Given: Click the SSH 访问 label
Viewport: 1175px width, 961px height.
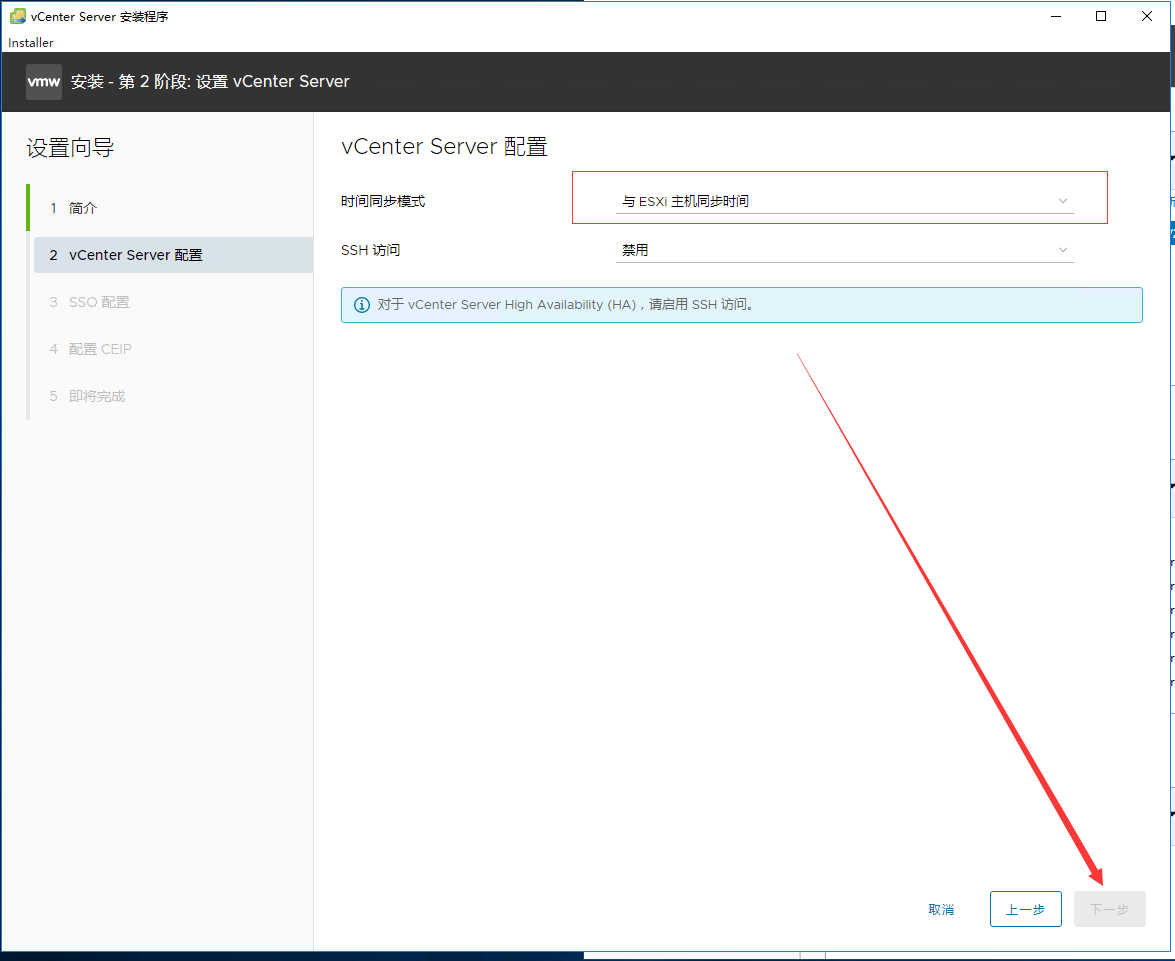Looking at the screenshot, I should [370, 250].
